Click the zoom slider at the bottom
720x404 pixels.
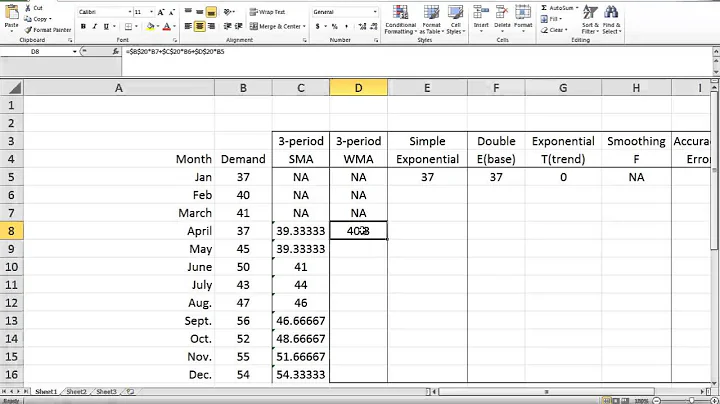point(692,401)
